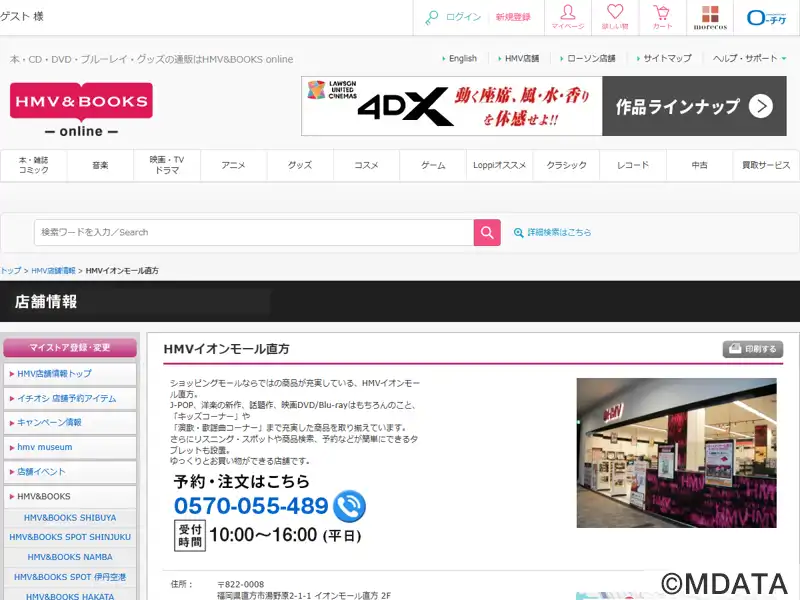This screenshot has width=800, height=600.
Task: Open HMV&BOOKS SHIBUYA store link
Action: coord(71,518)
